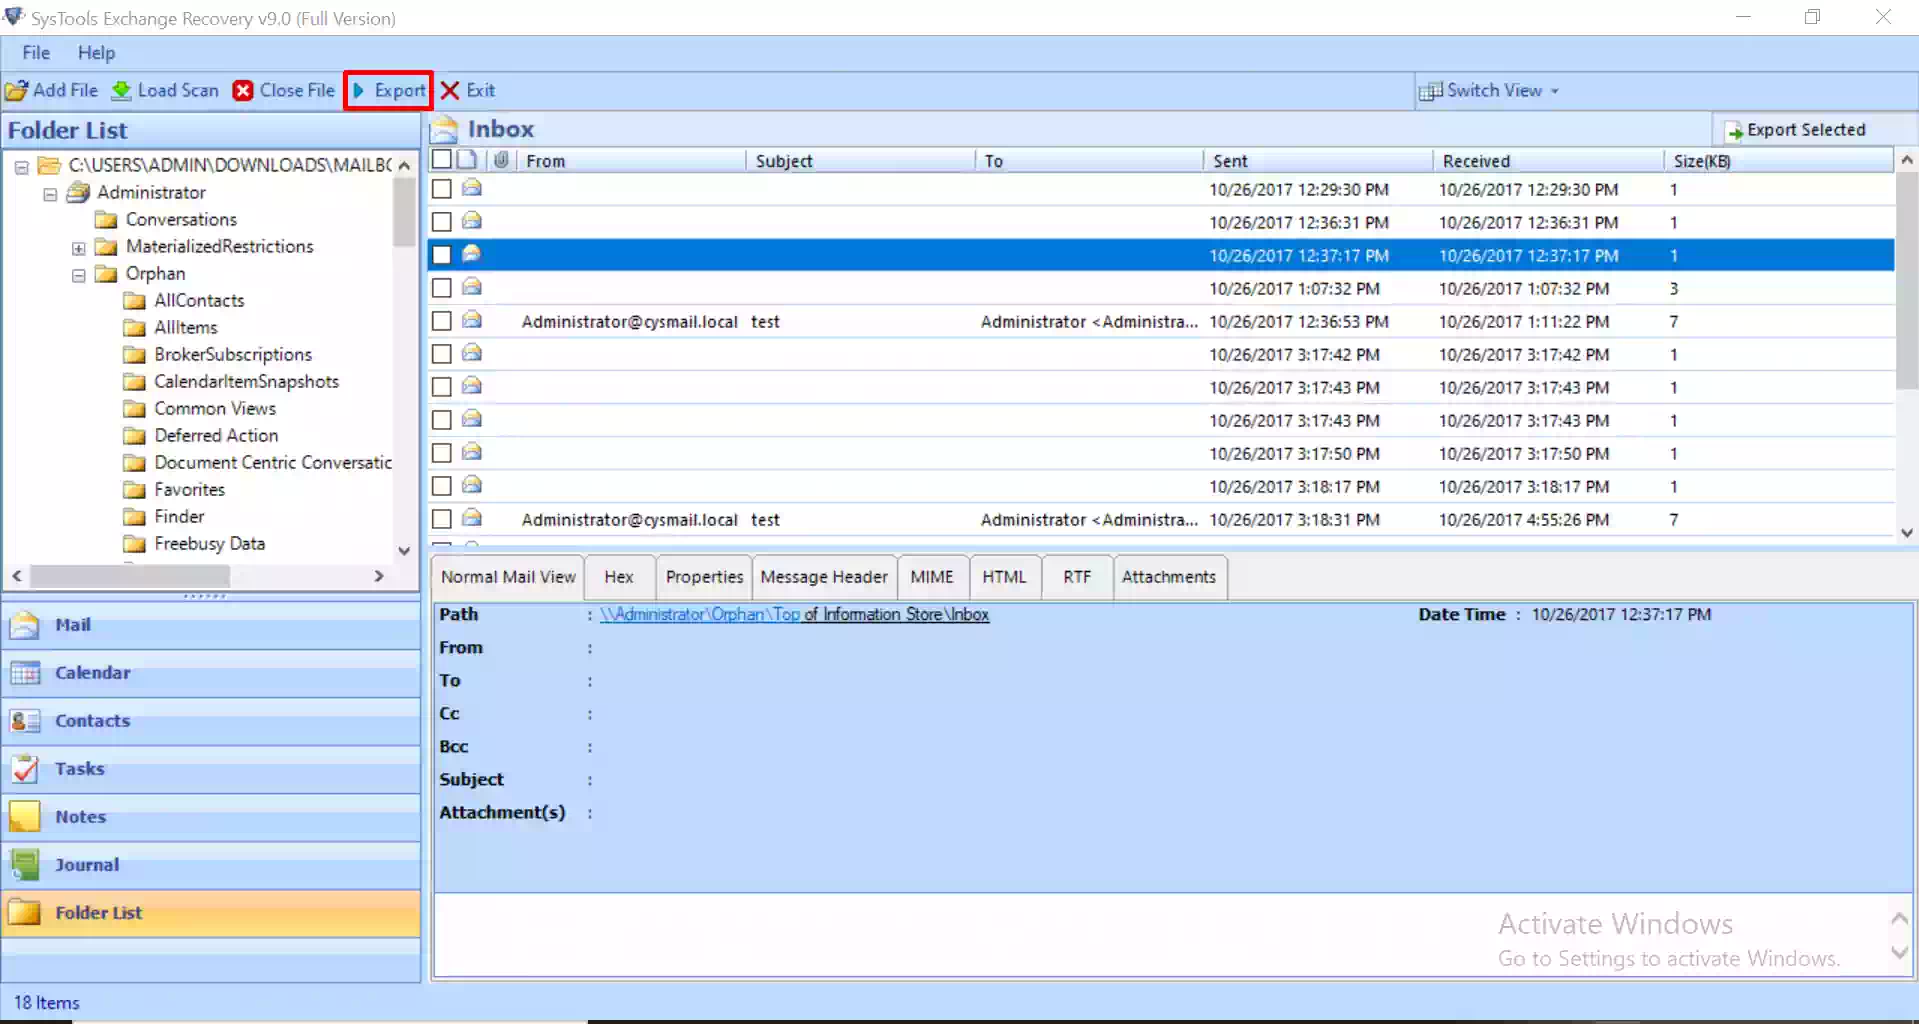The height and width of the screenshot is (1024, 1919).
Task: Expand the MaterializedRestrictions folder
Action: 79,248
